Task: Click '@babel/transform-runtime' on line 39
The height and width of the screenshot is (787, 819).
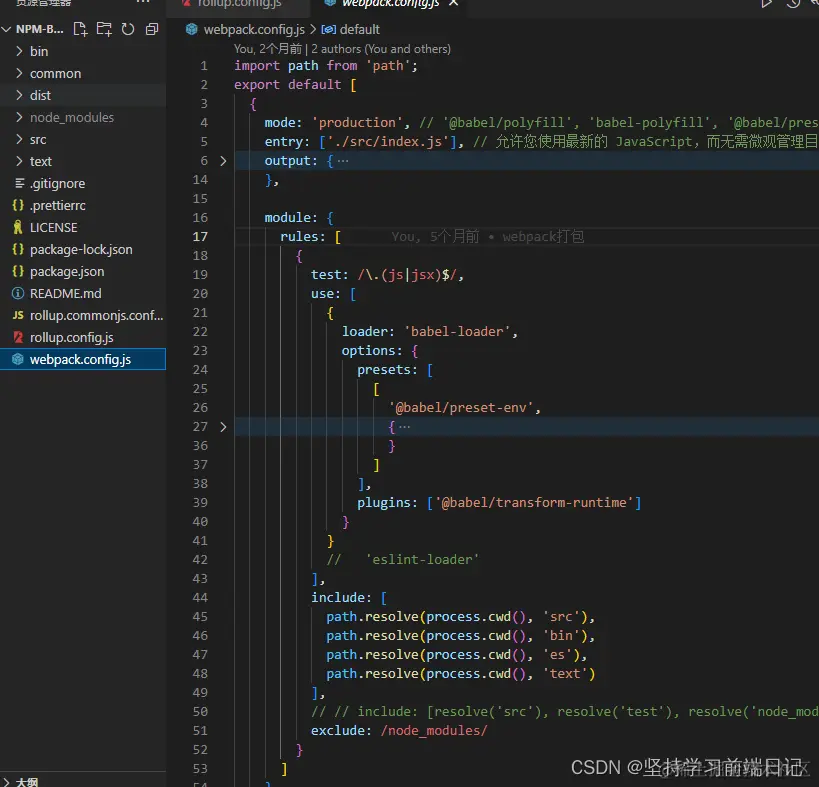Action: pyautogui.click(x=534, y=503)
